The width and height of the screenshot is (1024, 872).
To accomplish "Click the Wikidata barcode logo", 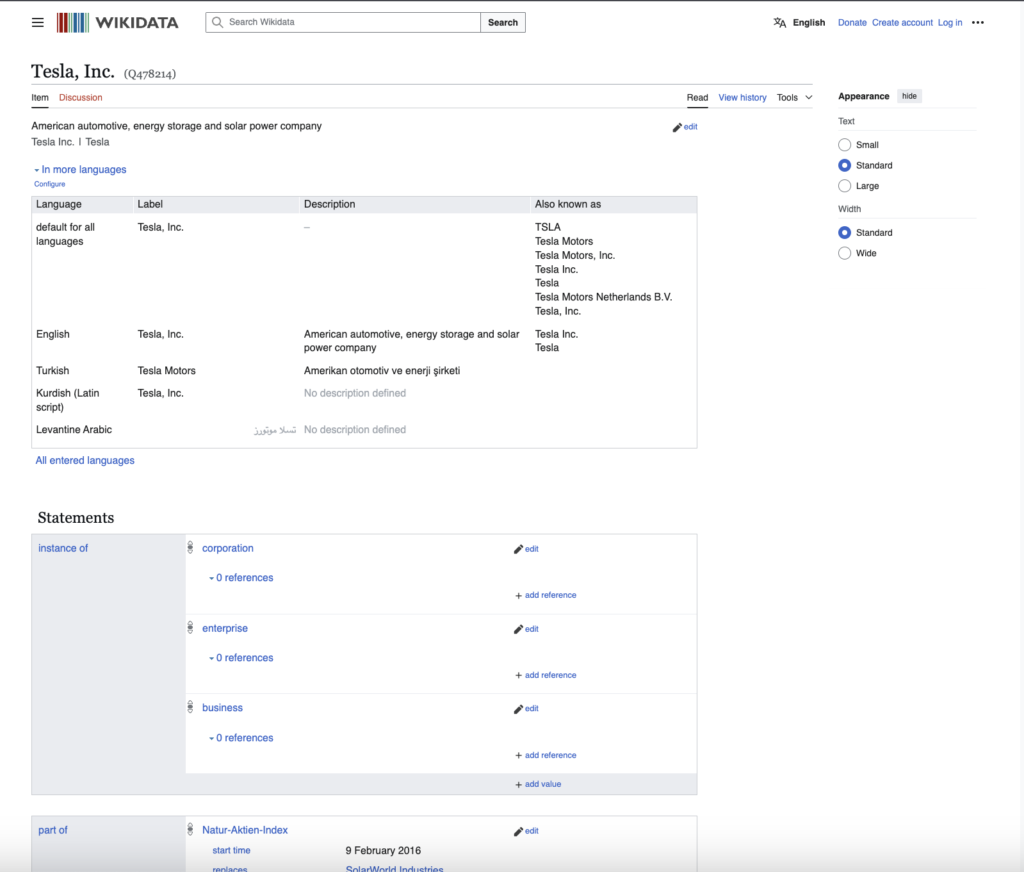I will pyautogui.click(x=72, y=22).
